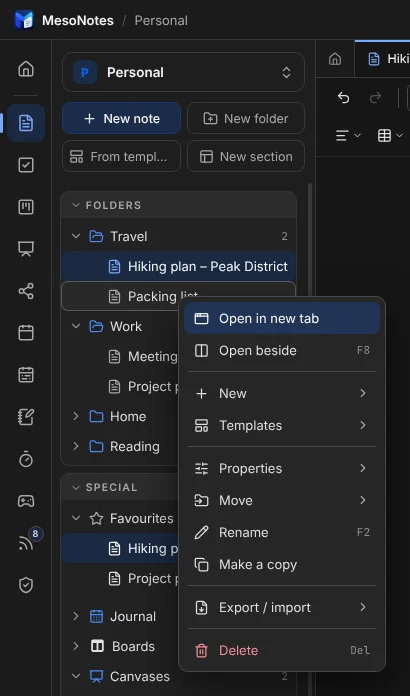Open the Share graph icon in rail
The height and width of the screenshot is (696, 410).
pos(26,291)
